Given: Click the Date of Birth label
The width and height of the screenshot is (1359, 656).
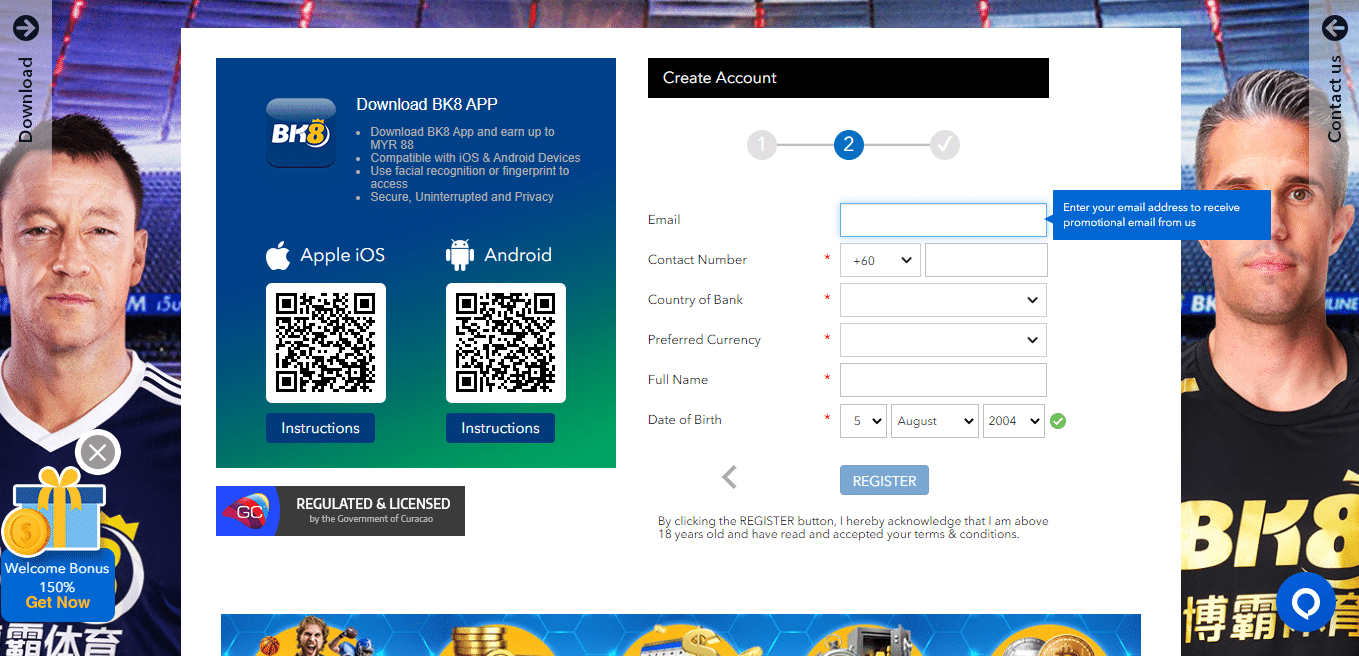Looking at the screenshot, I should (x=685, y=420).
